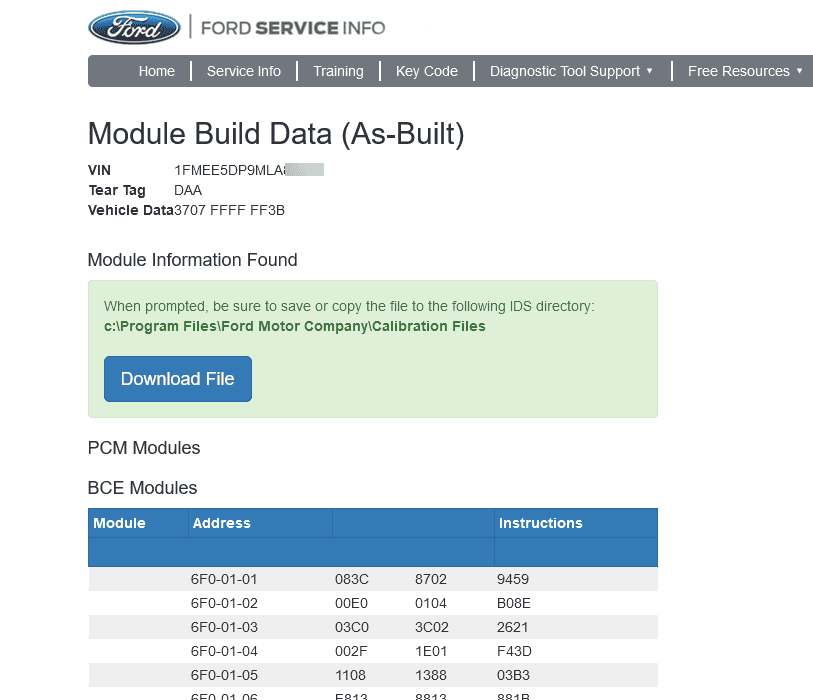Open the Key Code page
The height and width of the screenshot is (700, 813).
426,71
